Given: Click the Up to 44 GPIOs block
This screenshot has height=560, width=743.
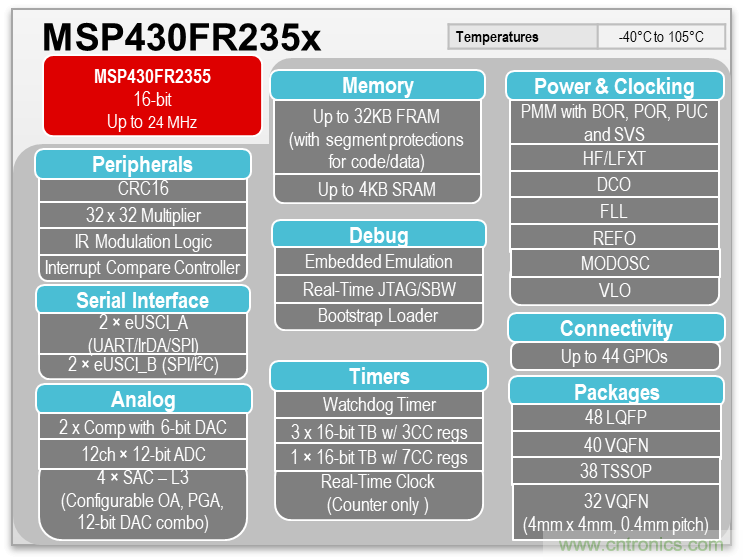Looking at the screenshot, I should [x=615, y=356].
